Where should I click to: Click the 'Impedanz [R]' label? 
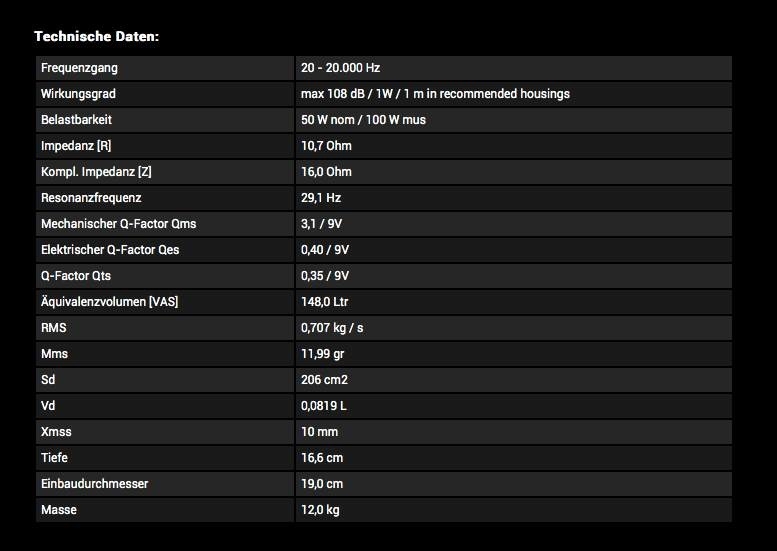pyautogui.click(x=76, y=146)
